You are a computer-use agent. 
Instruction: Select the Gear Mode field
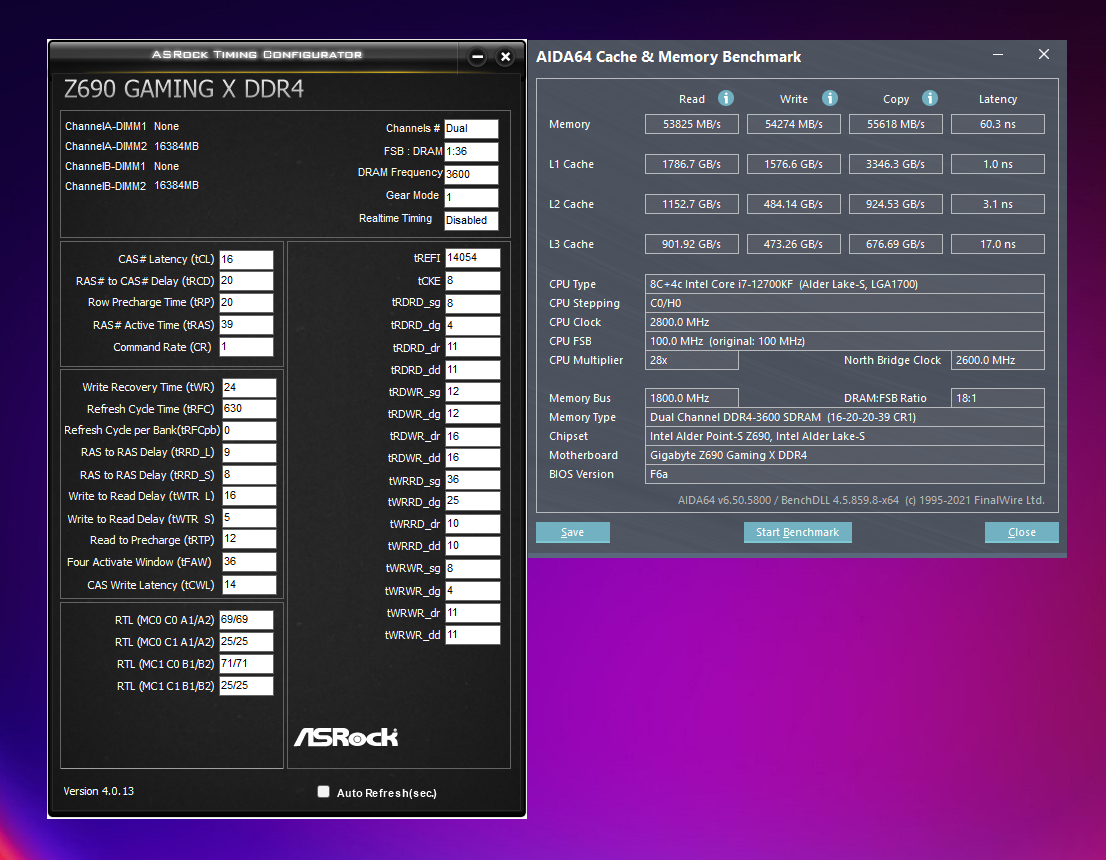(471, 197)
